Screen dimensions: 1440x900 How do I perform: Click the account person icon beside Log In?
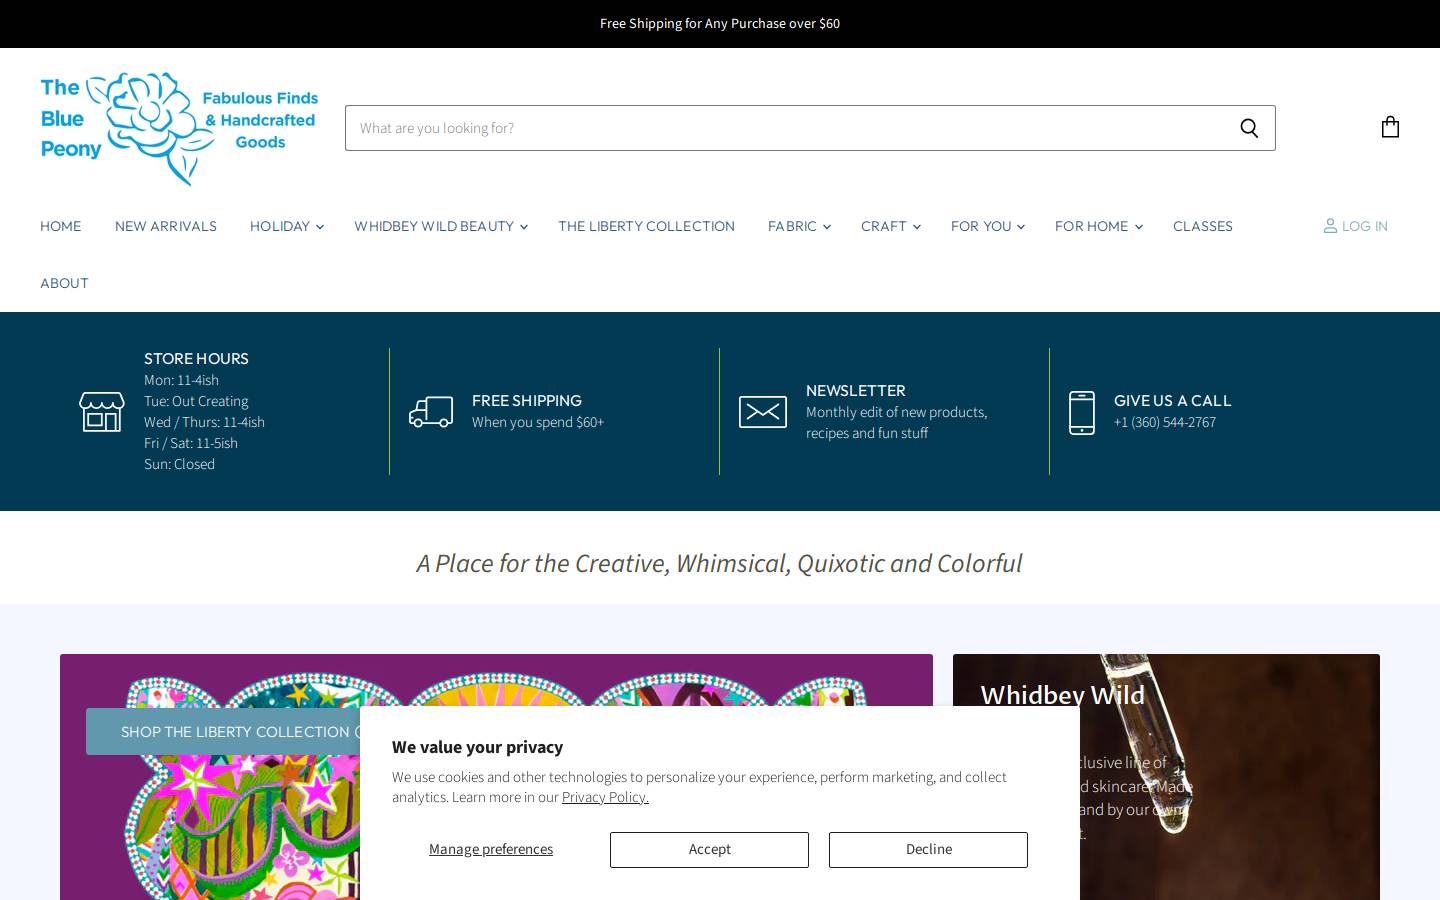[1330, 226]
